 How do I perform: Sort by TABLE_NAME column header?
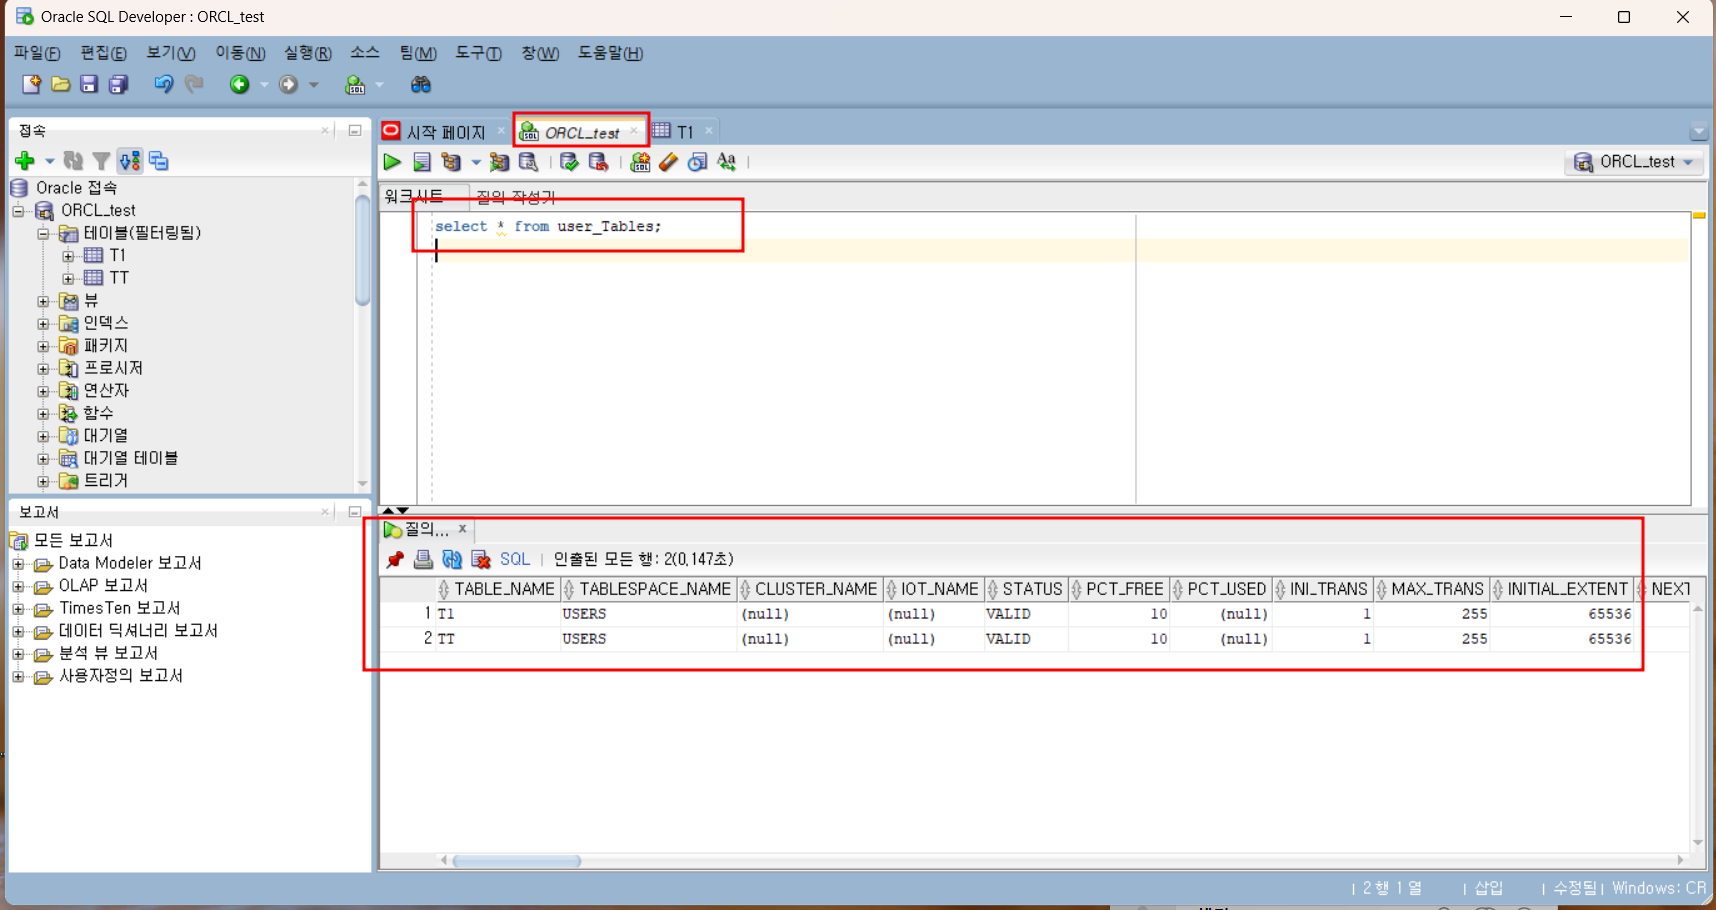[497, 589]
